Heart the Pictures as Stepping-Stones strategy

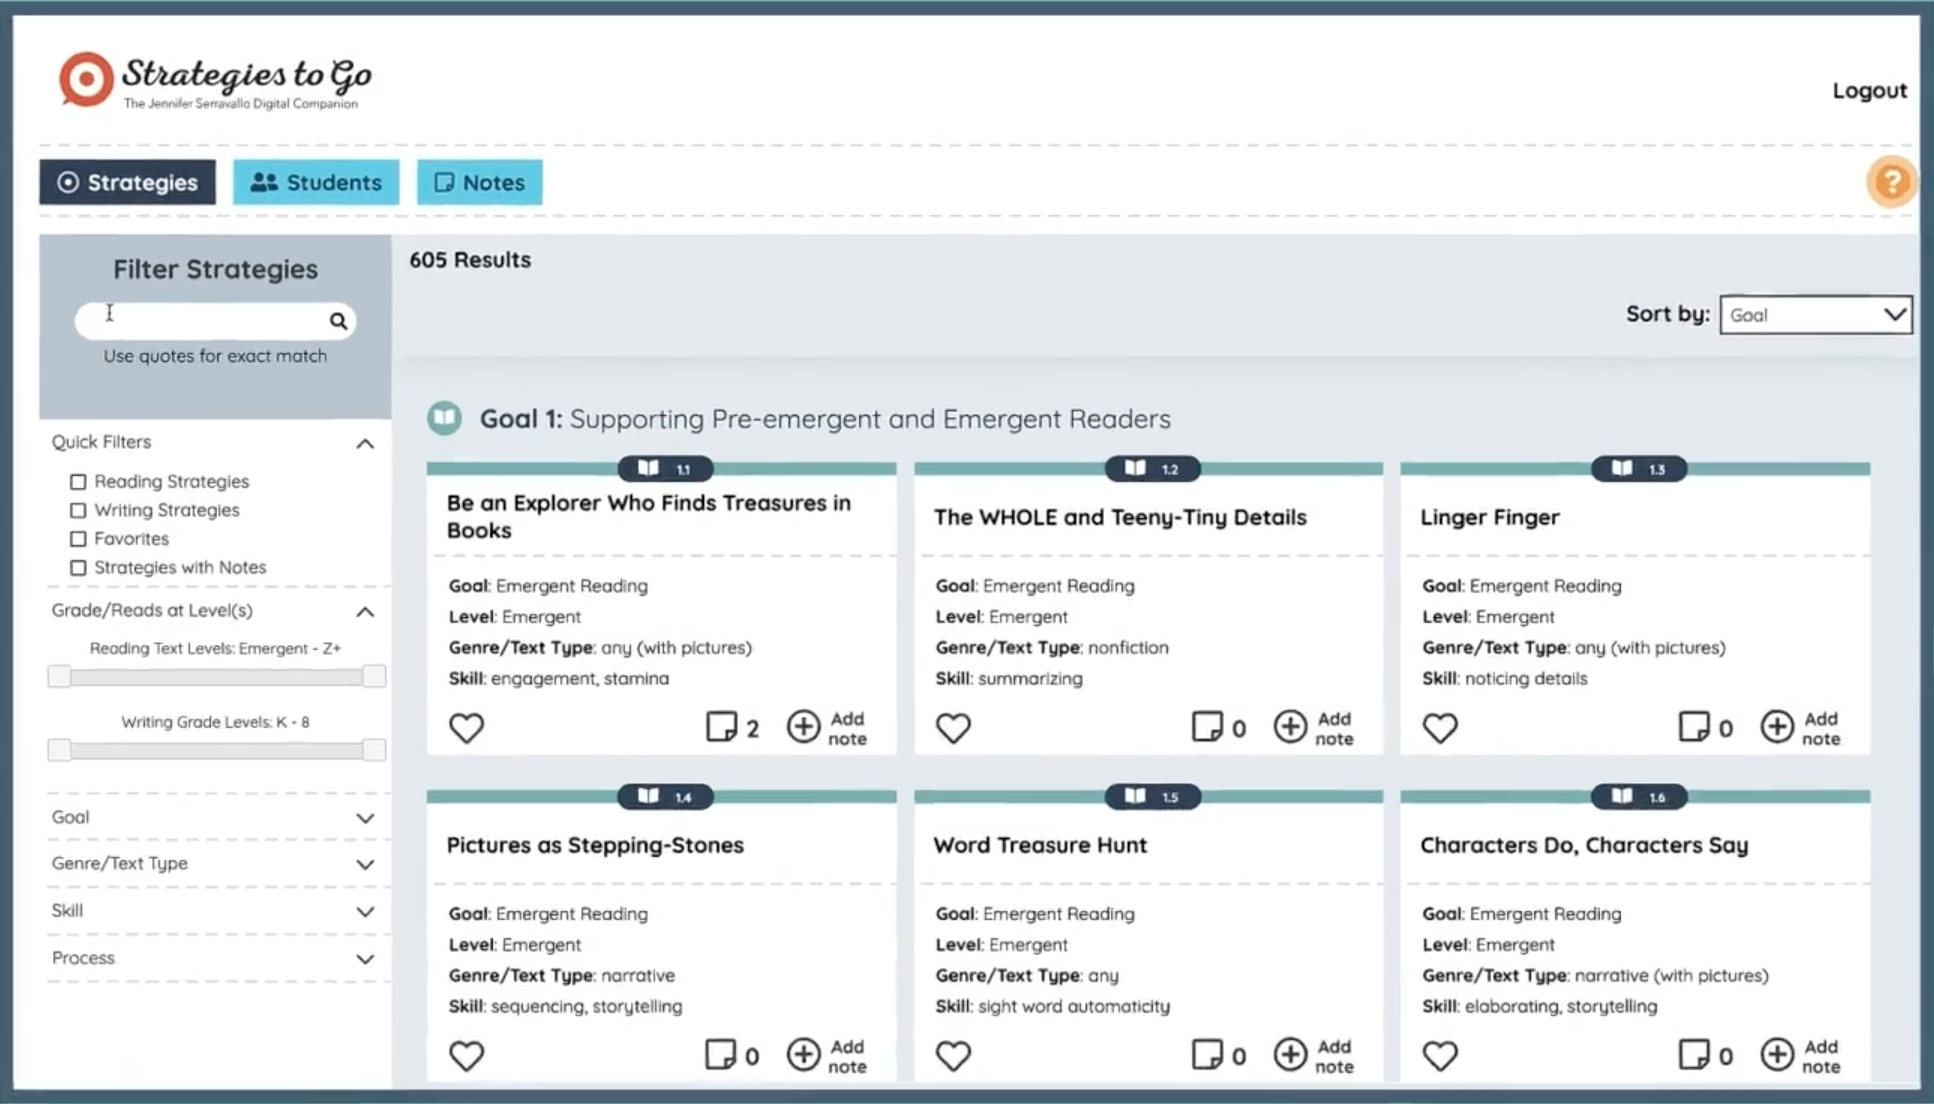click(466, 1055)
